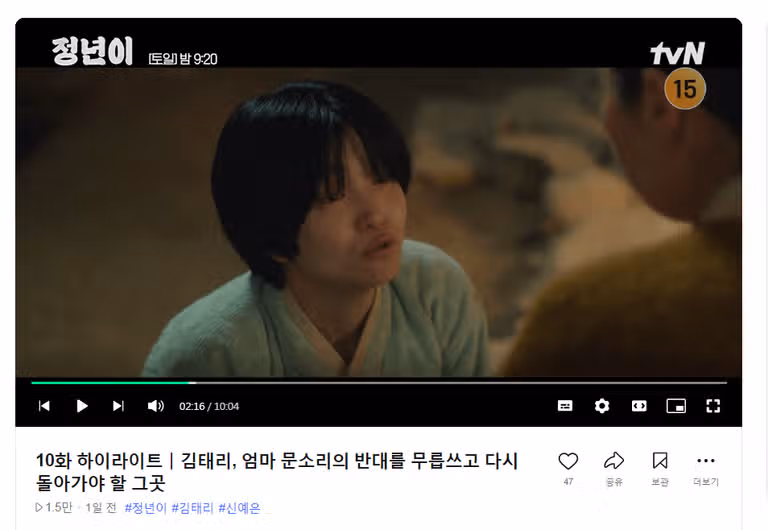
Task: Enable picture-in-picture mode
Action: pos(676,406)
